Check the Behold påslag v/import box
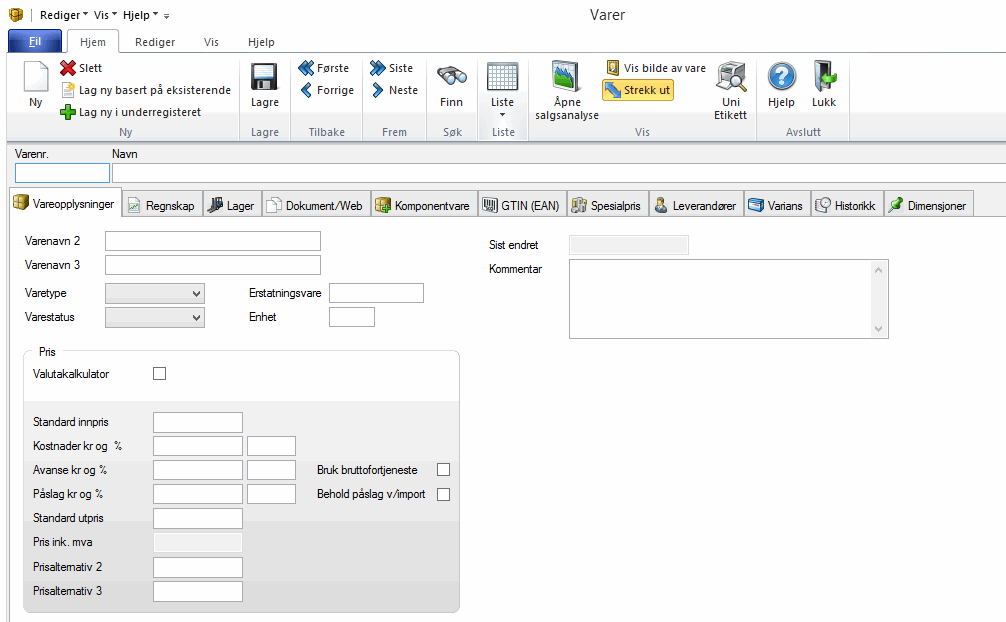Screen dimensions: 1006x622 click(444, 494)
